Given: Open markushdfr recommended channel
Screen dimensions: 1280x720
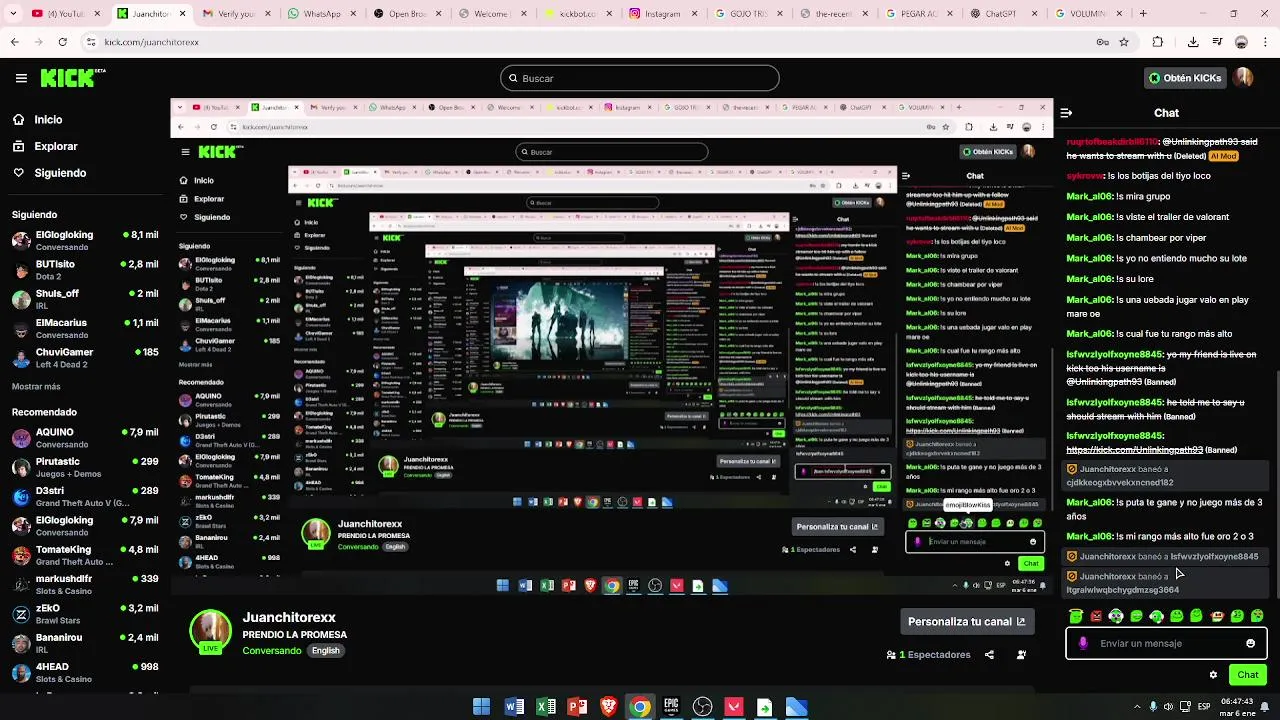Looking at the screenshot, I should pyautogui.click(x=84, y=584).
